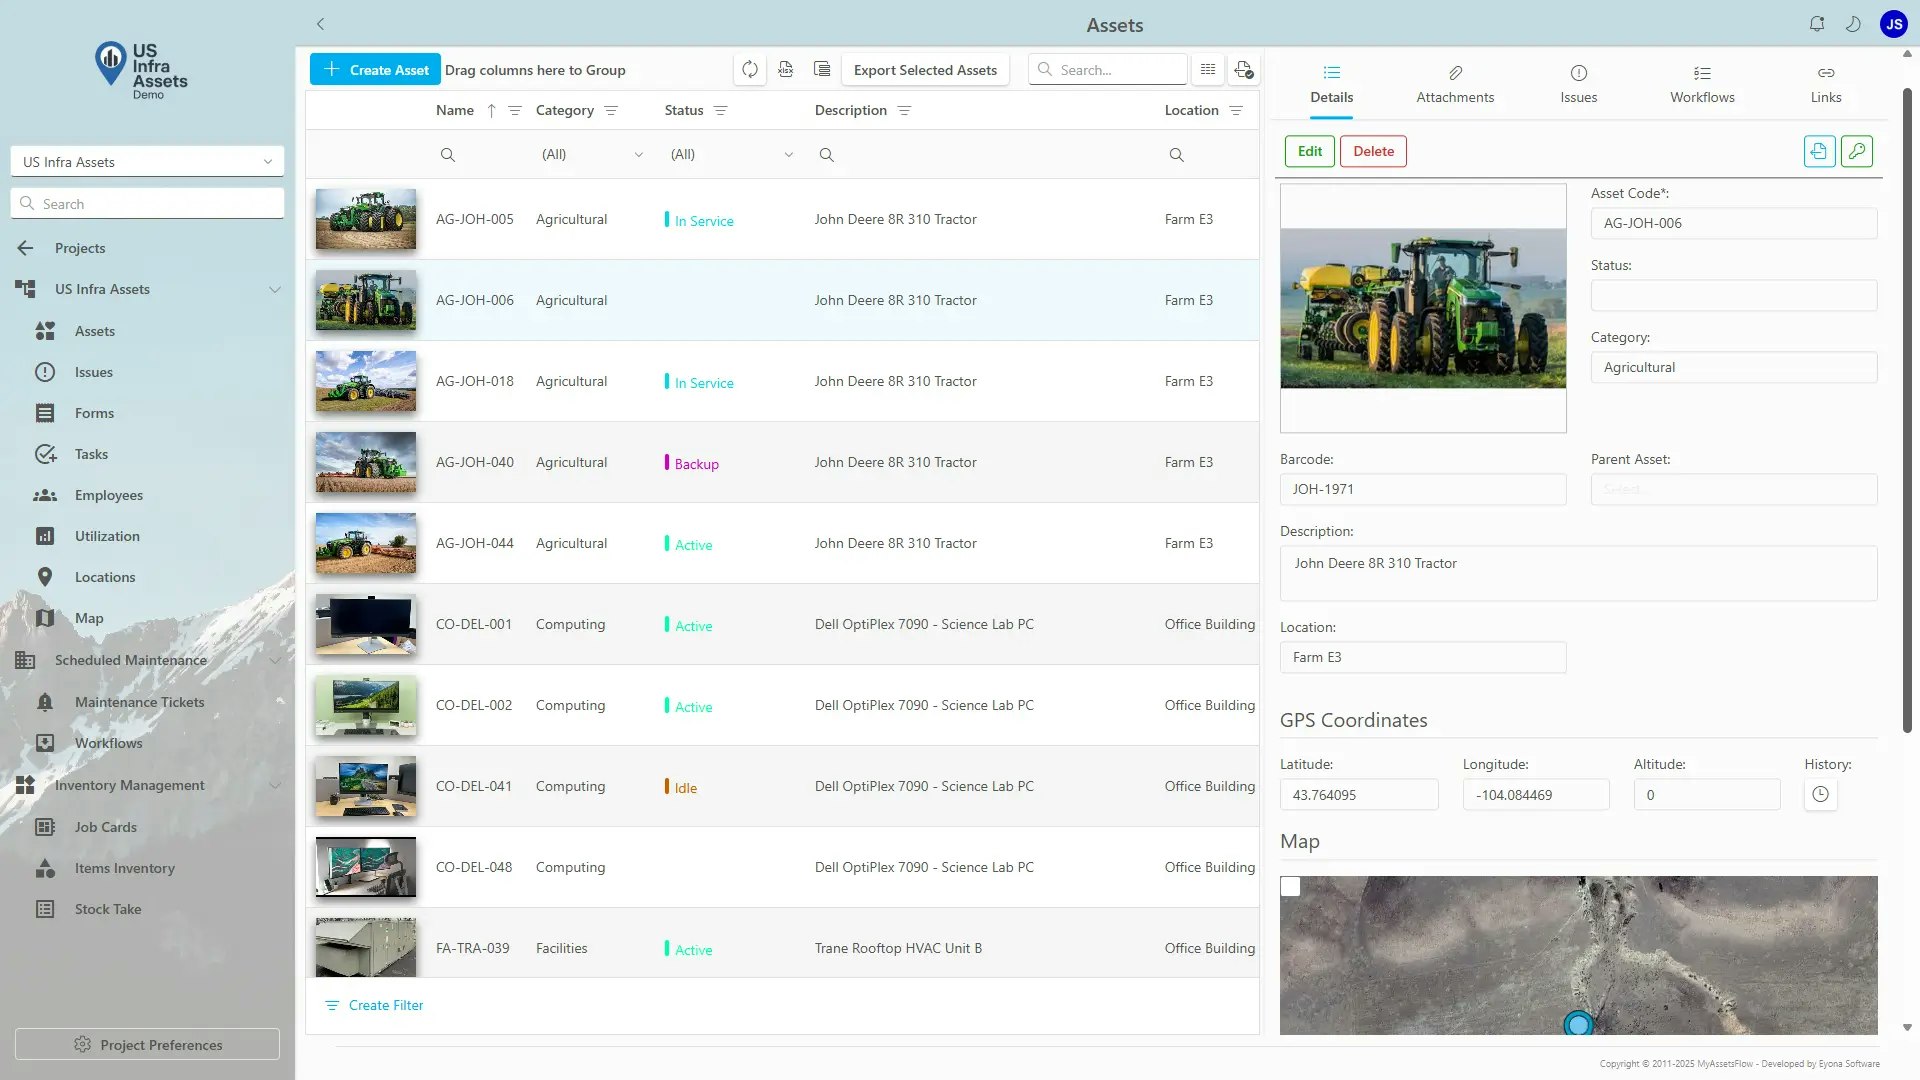The image size is (1920, 1080).
Task: Open Employees in the sidebar
Action: [108, 495]
